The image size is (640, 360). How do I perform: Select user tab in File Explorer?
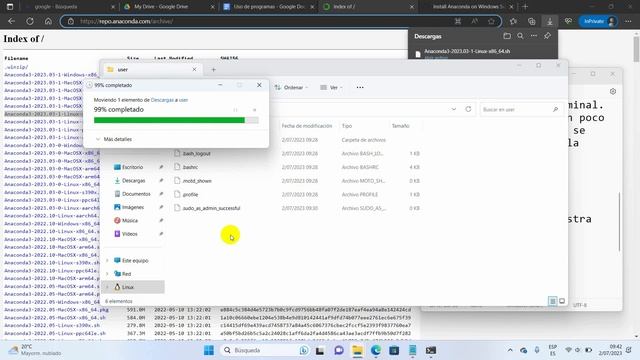coord(150,70)
